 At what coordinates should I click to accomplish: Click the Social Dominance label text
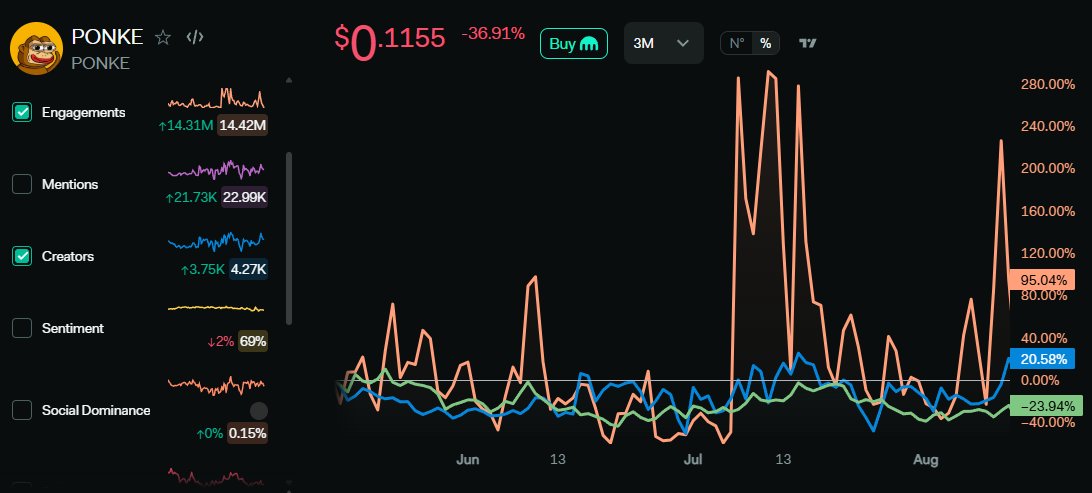click(x=96, y=410)
